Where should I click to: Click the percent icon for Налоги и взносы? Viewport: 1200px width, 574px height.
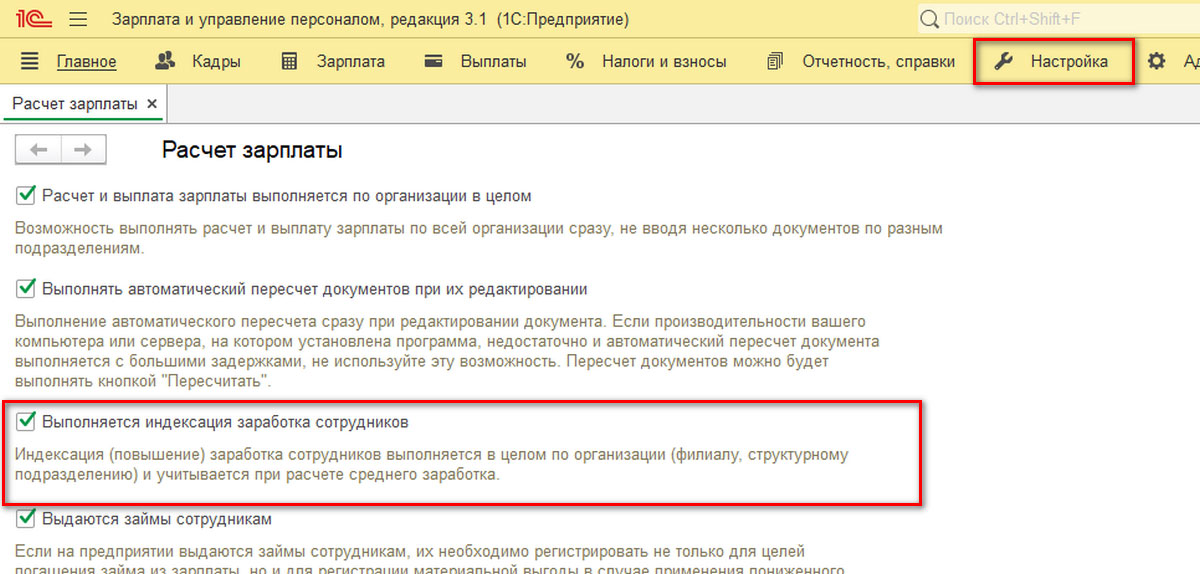(x=574, y=61)
